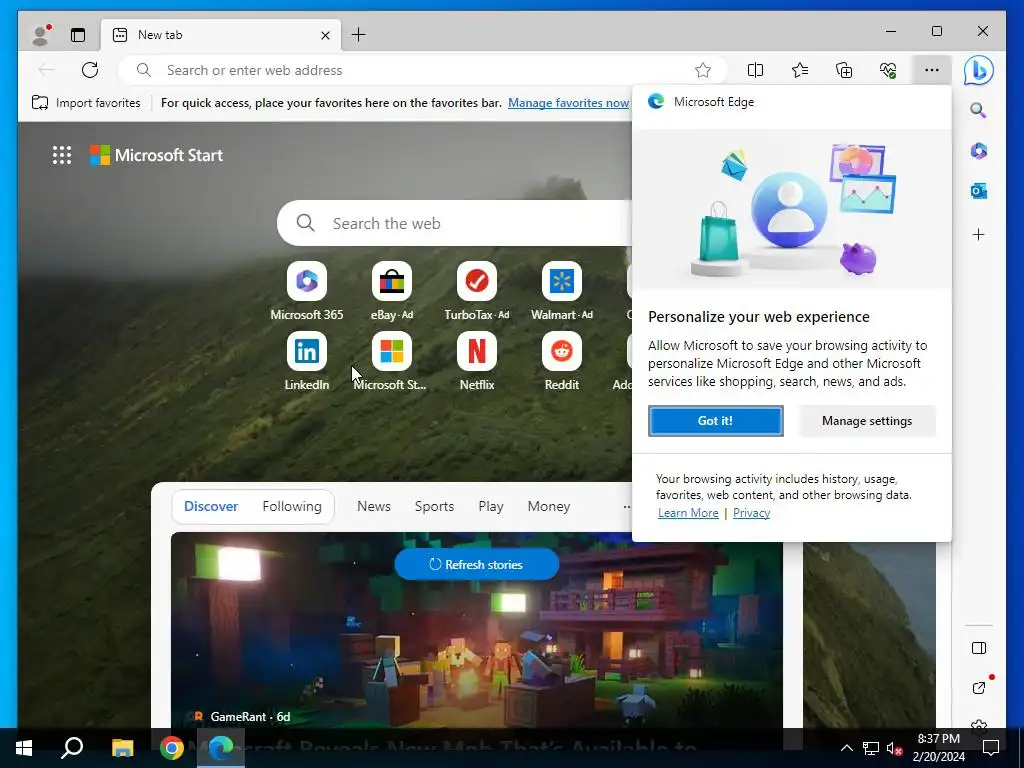Viewport: 1024px width, 768px height.
Task: Open Settings and more ellipsis menu
Action: 932,70
